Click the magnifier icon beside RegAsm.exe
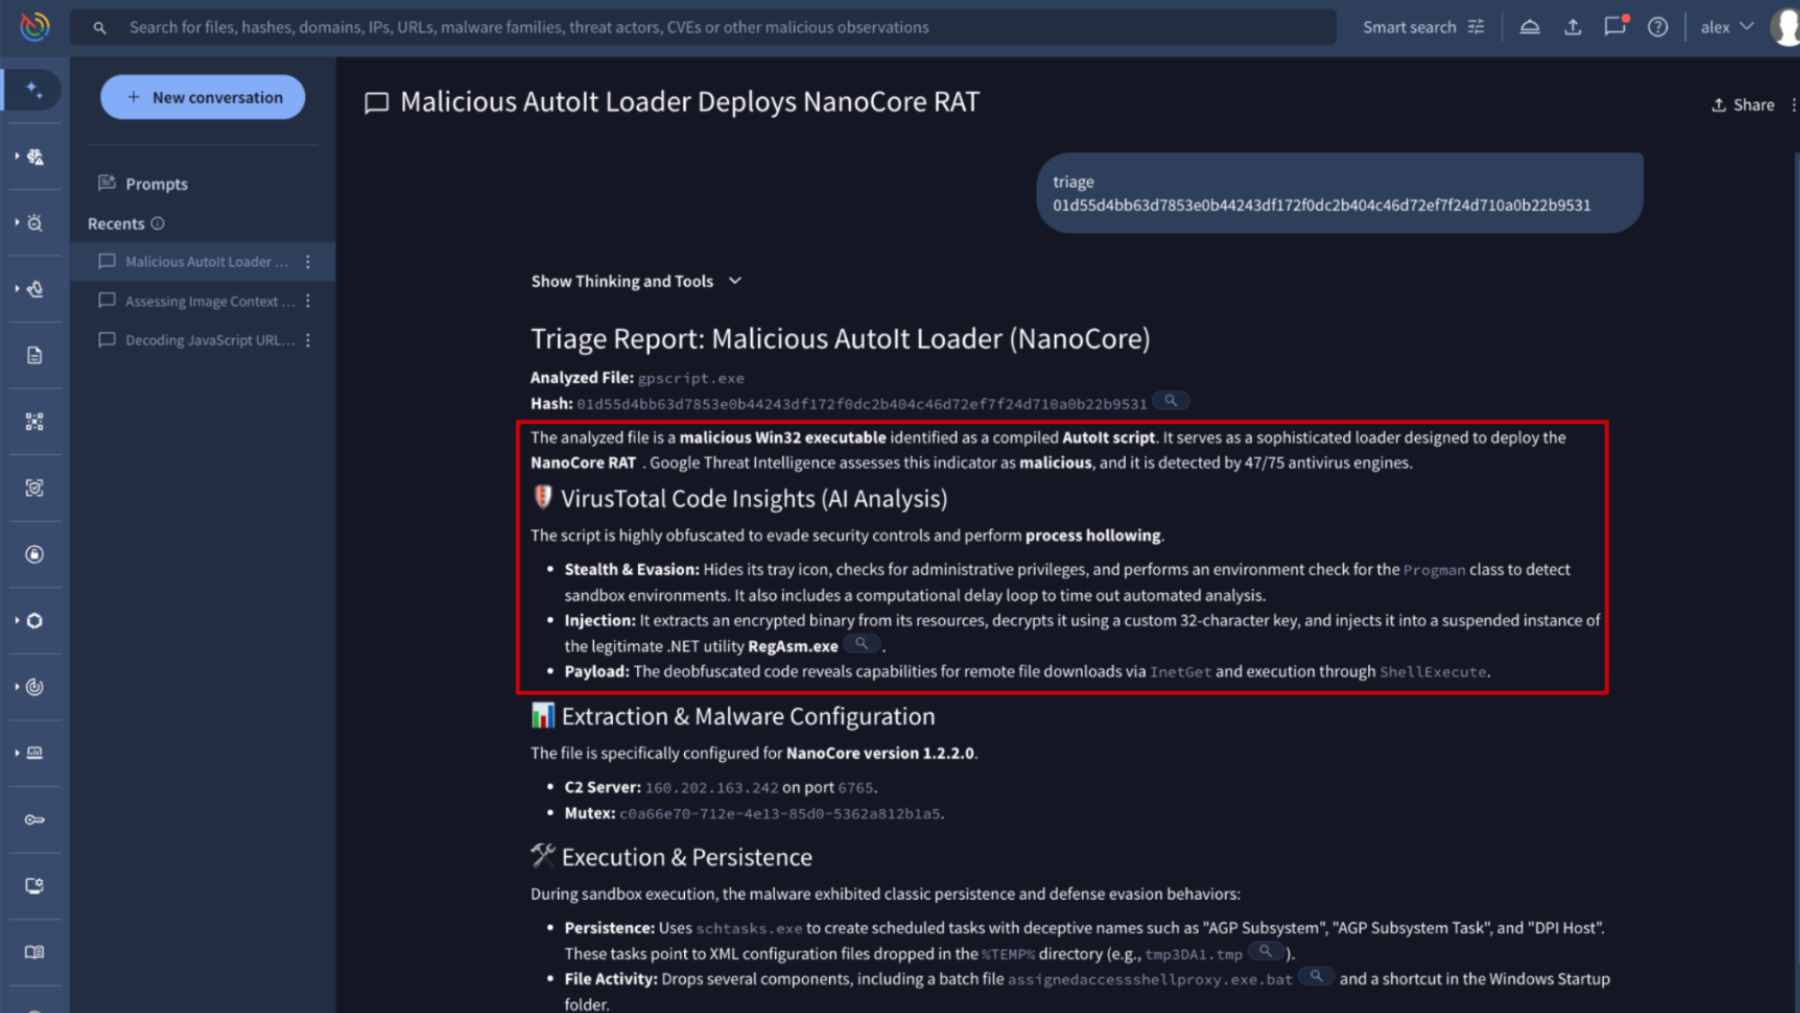The height and width of the screenshot is (1013, 1800). click(x=860, y=644)
